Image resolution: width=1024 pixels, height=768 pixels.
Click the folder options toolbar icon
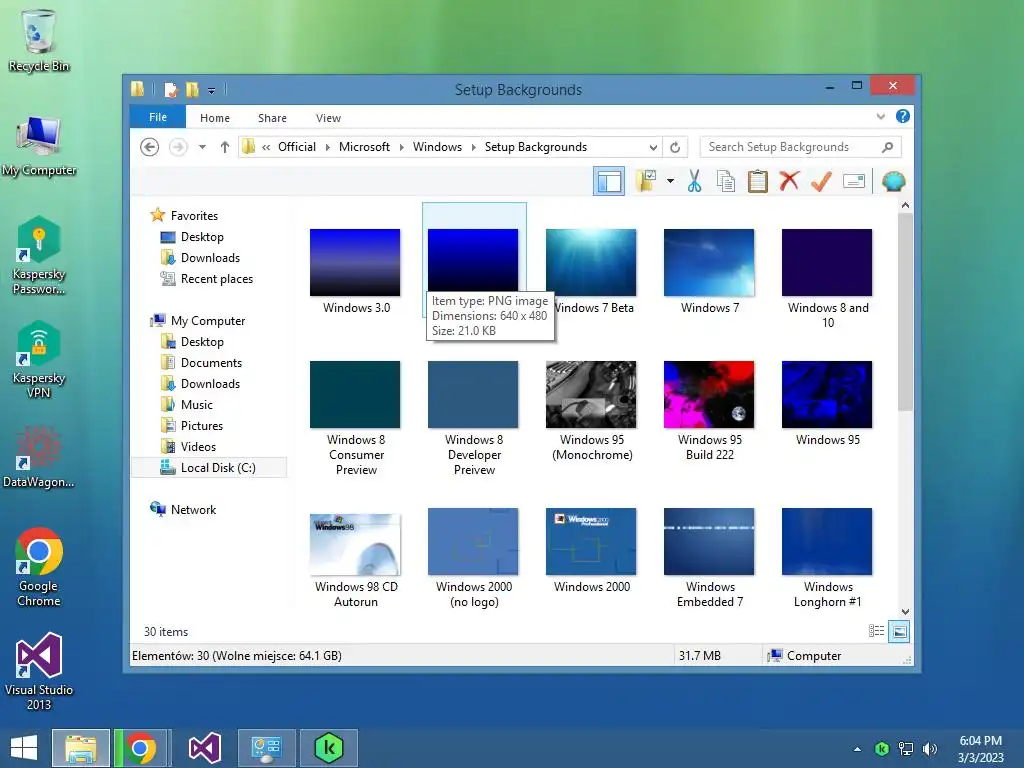[646, 181]
